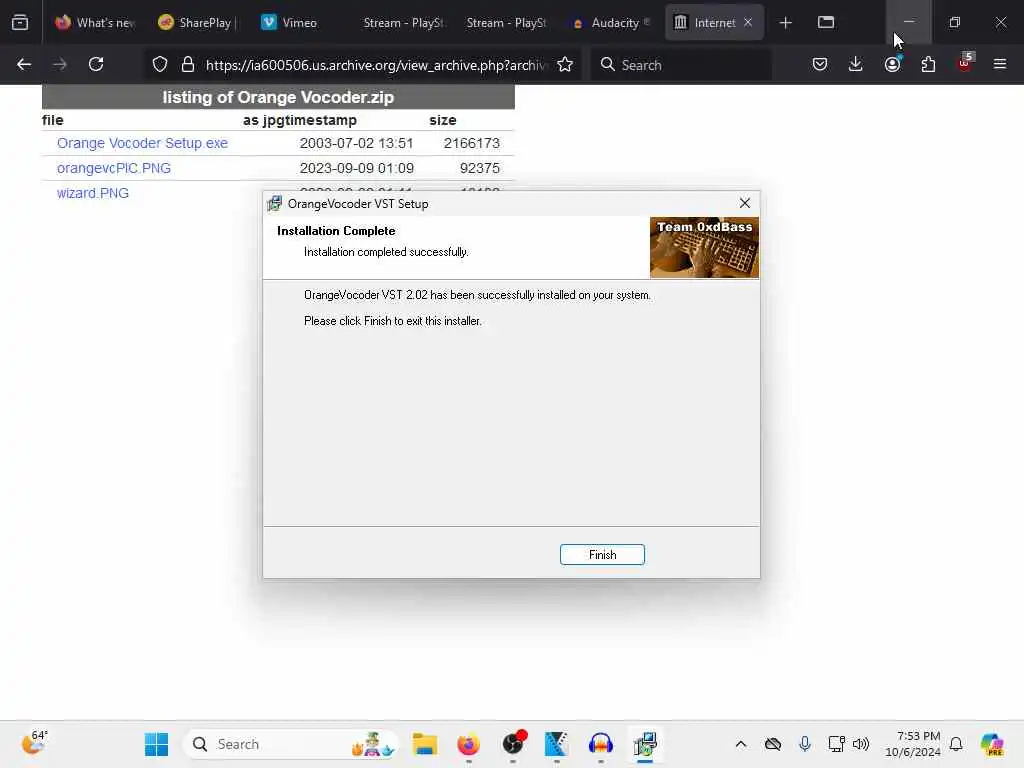Open network display tray icon
1024x768 pixels.
[x=836, y=744]
